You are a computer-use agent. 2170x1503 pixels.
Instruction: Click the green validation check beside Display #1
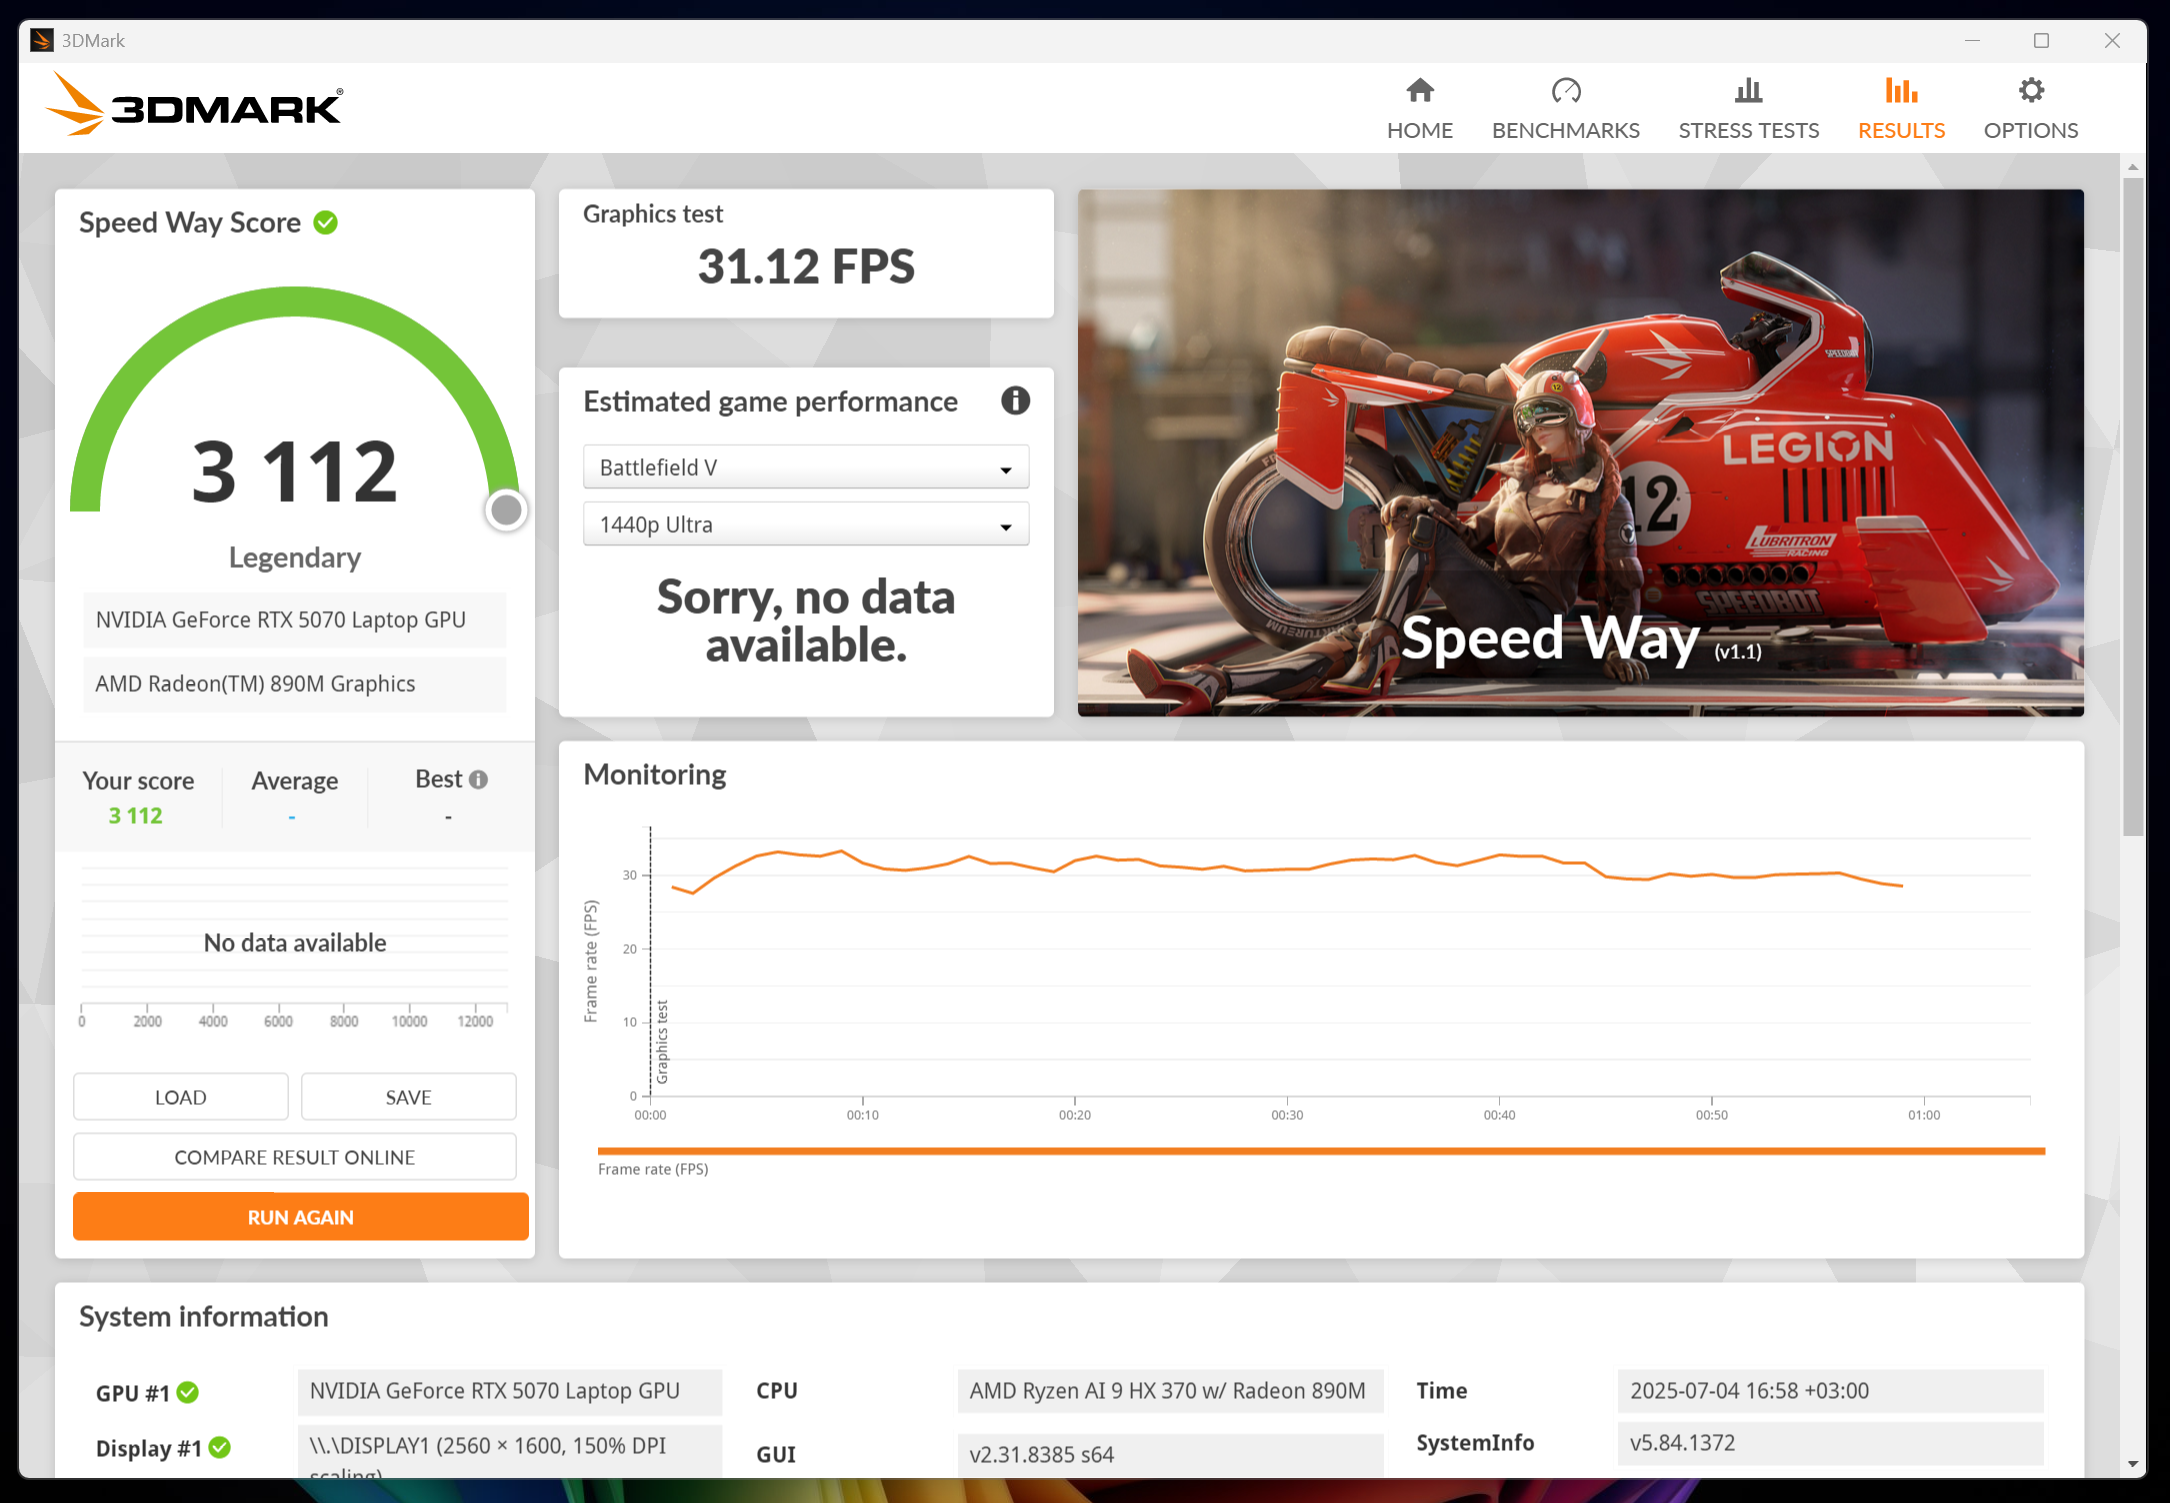point(220,1447)
